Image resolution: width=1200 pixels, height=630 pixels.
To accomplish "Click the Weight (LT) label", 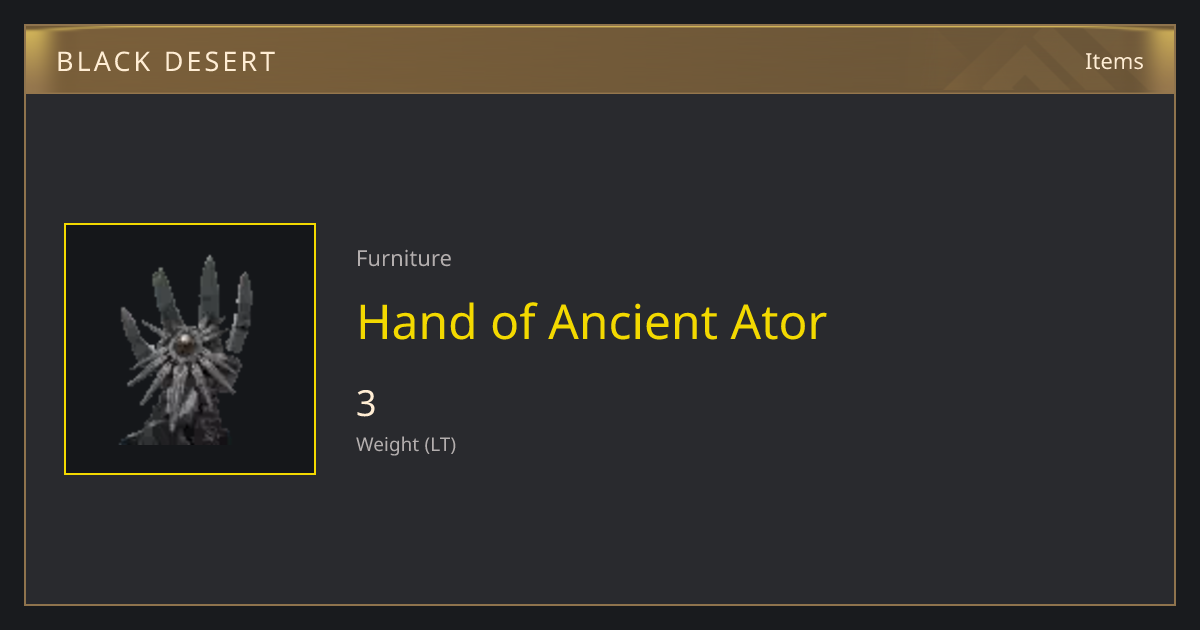I will pyautogui.click(x=406, y=445).
